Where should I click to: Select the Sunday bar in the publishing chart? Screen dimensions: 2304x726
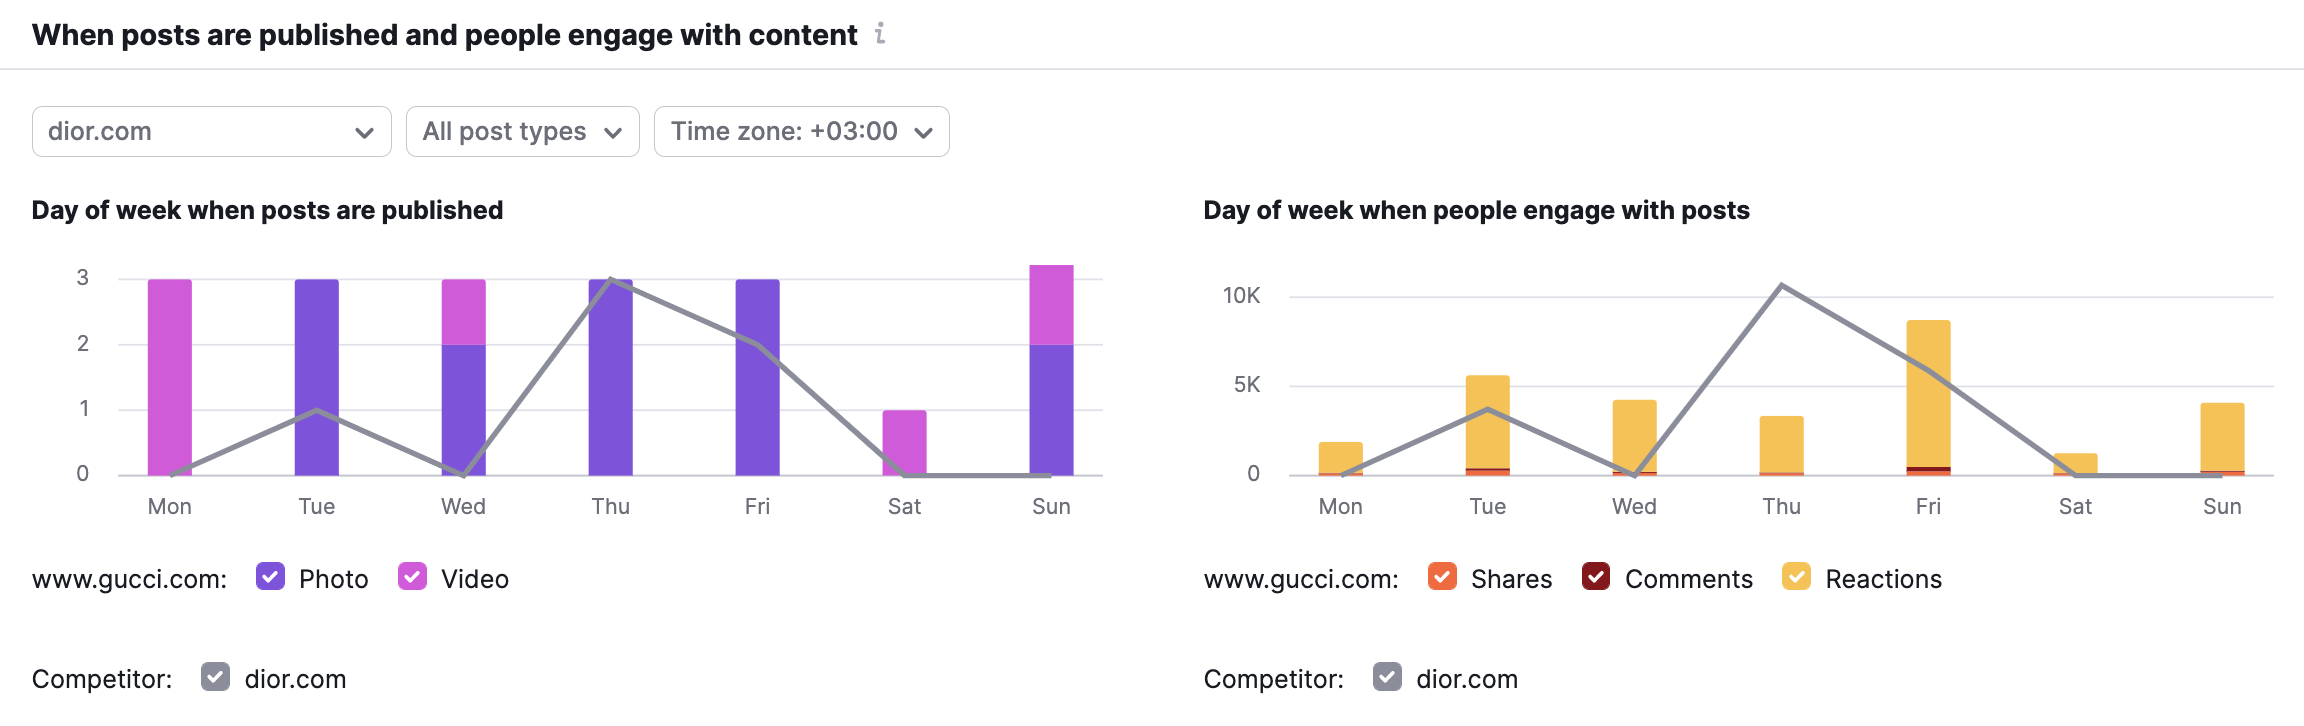tap(1051, 380)
